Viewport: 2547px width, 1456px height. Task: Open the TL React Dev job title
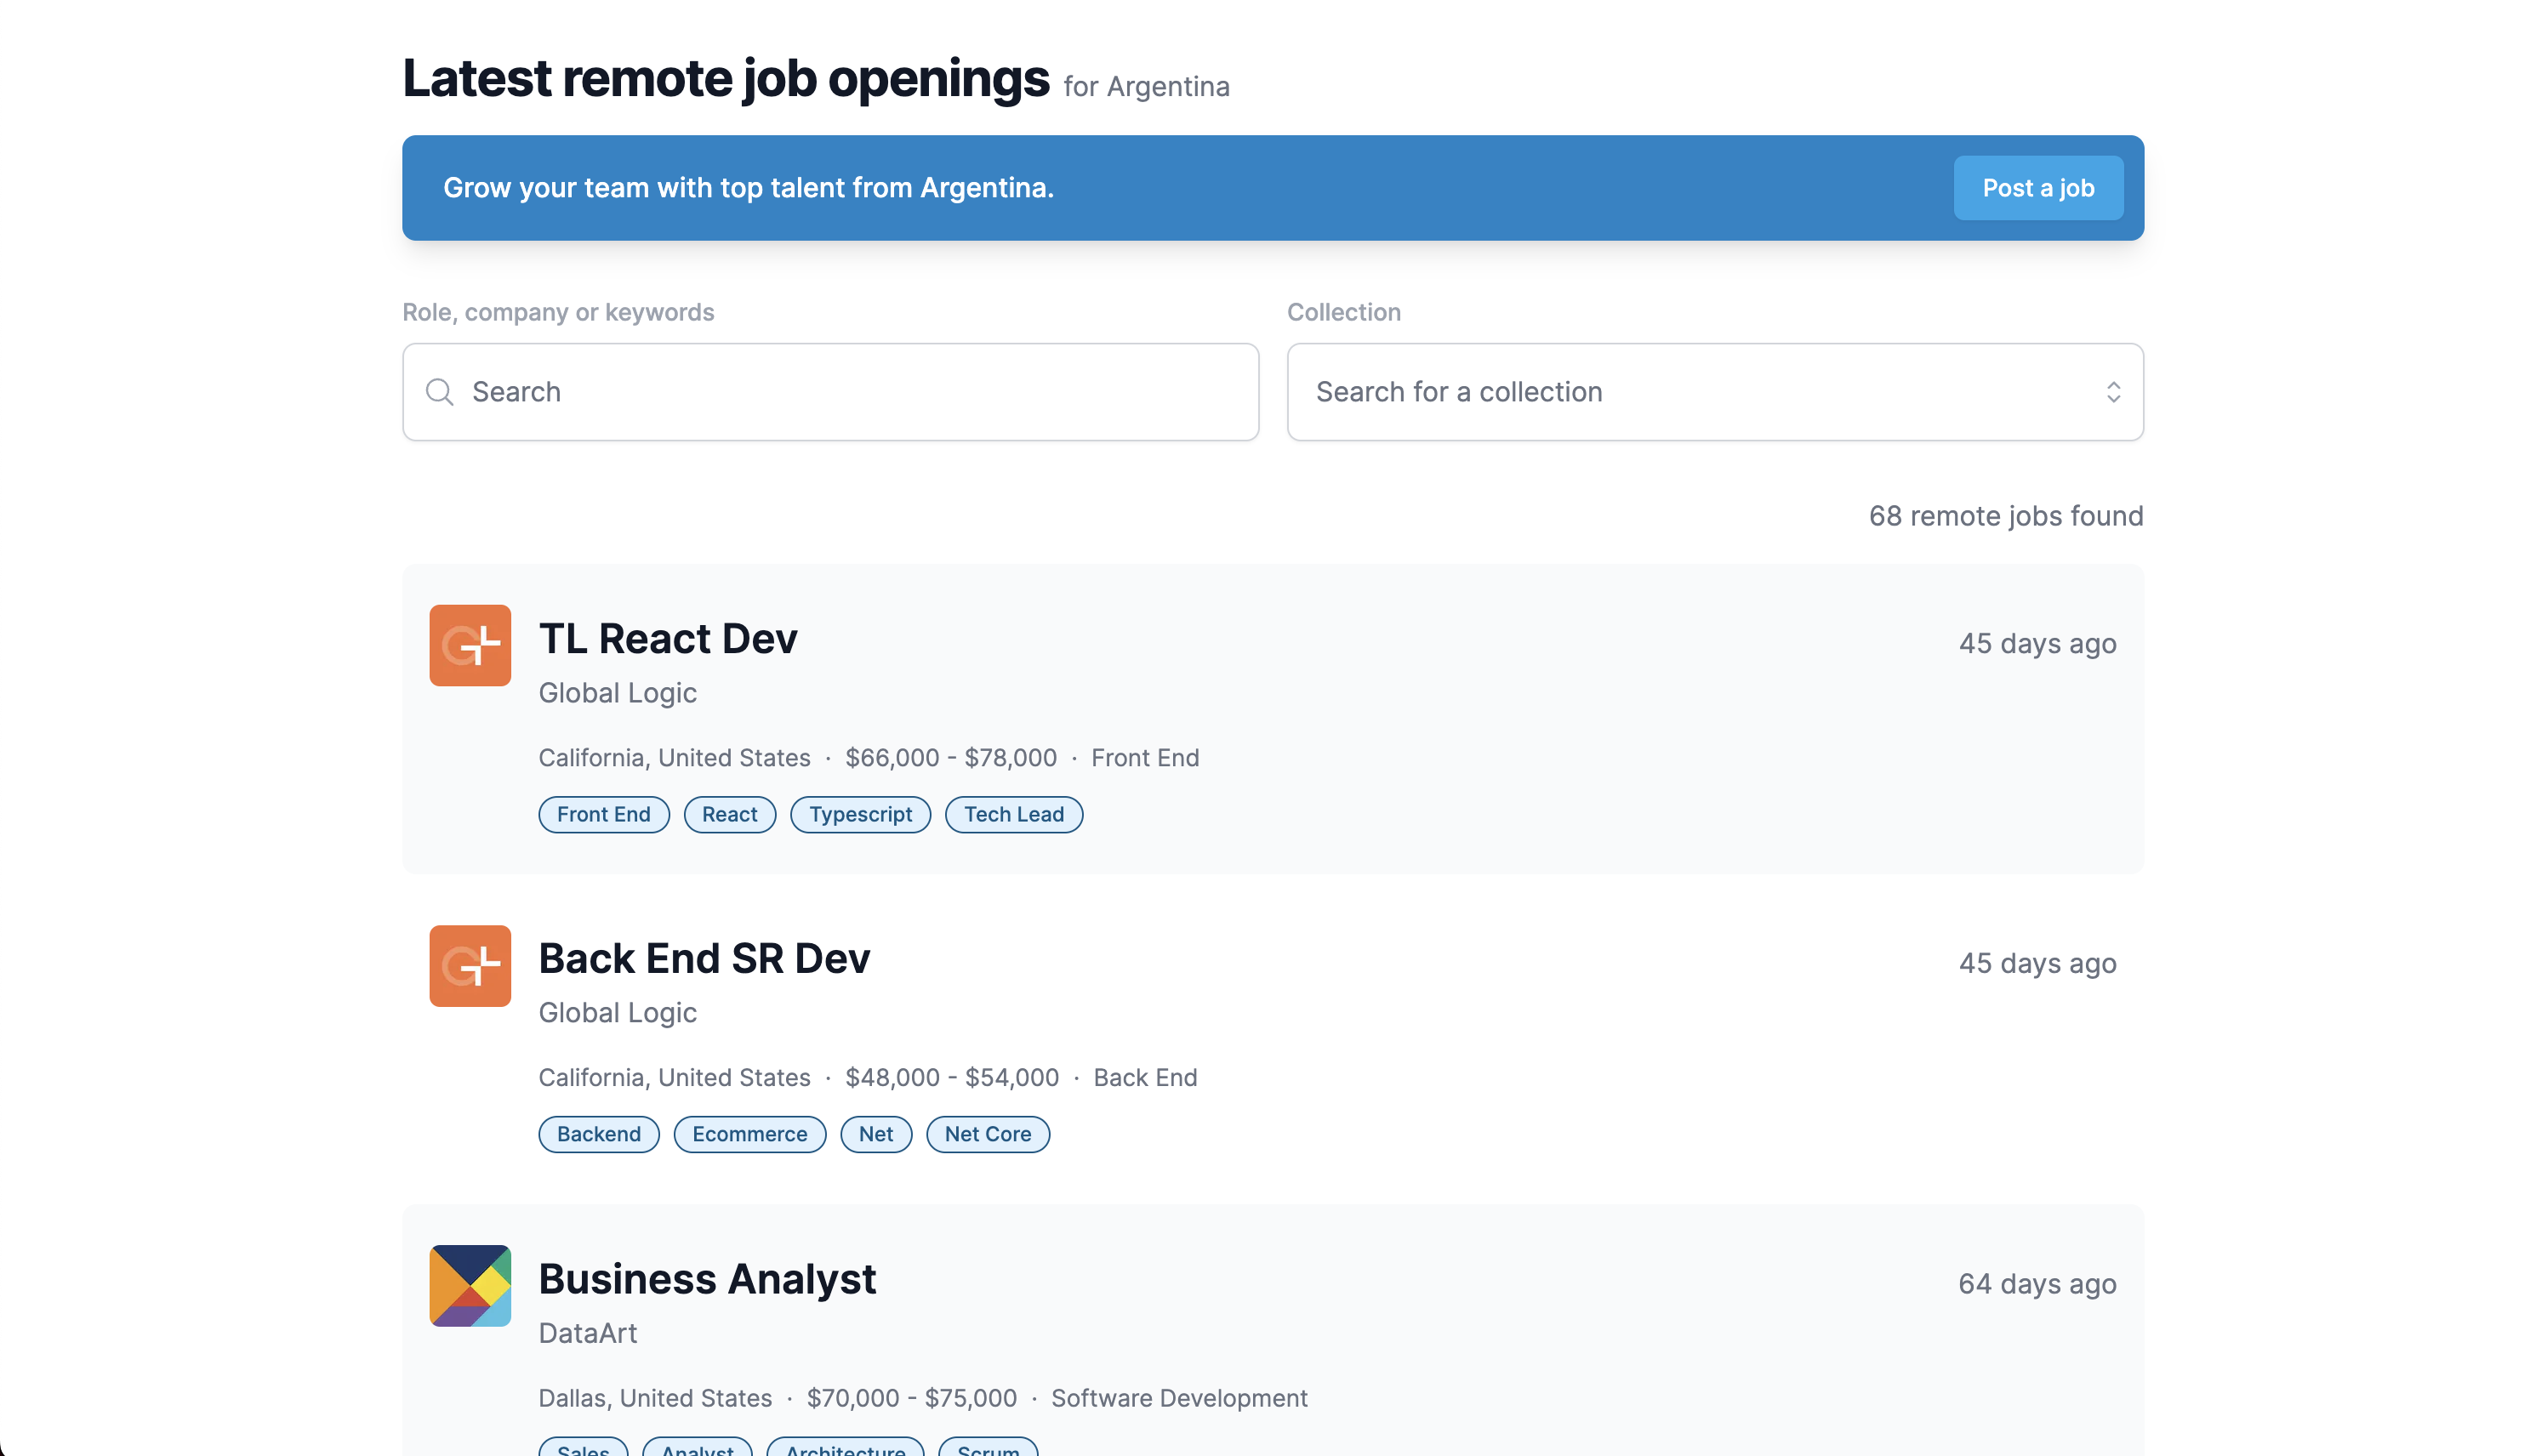click(x=668, y=638)
